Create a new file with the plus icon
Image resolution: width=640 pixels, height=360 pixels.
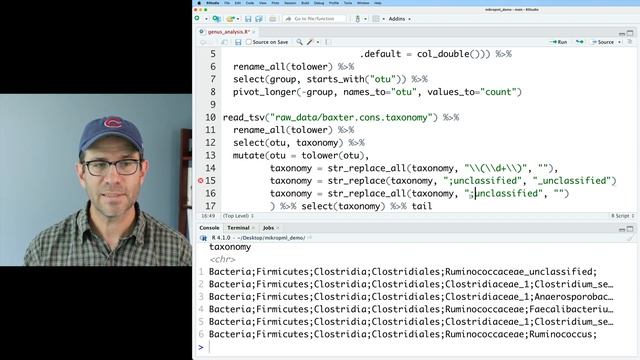tap(197, 18)
